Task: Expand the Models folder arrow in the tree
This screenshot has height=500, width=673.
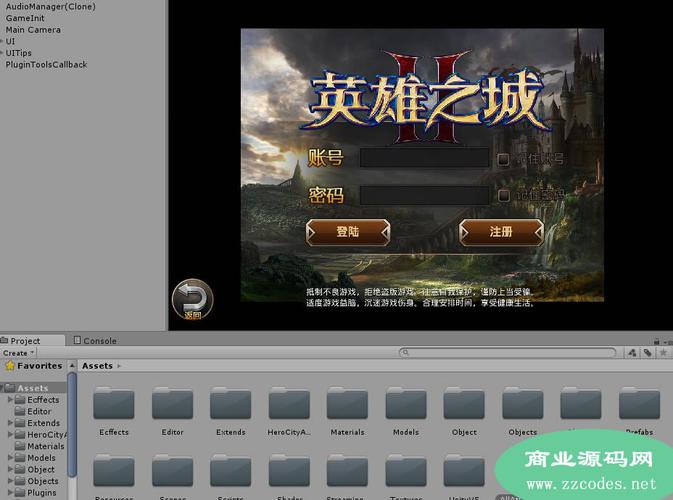Action: tap(10, 458)
